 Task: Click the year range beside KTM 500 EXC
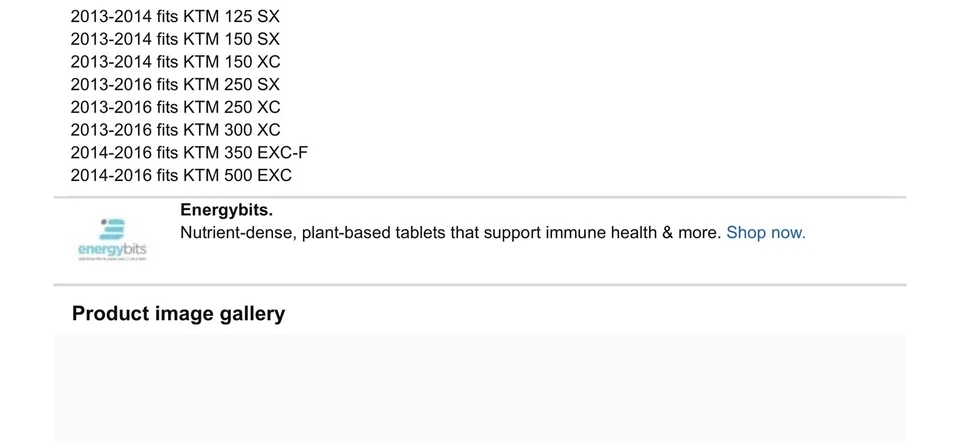pos(110,176)
